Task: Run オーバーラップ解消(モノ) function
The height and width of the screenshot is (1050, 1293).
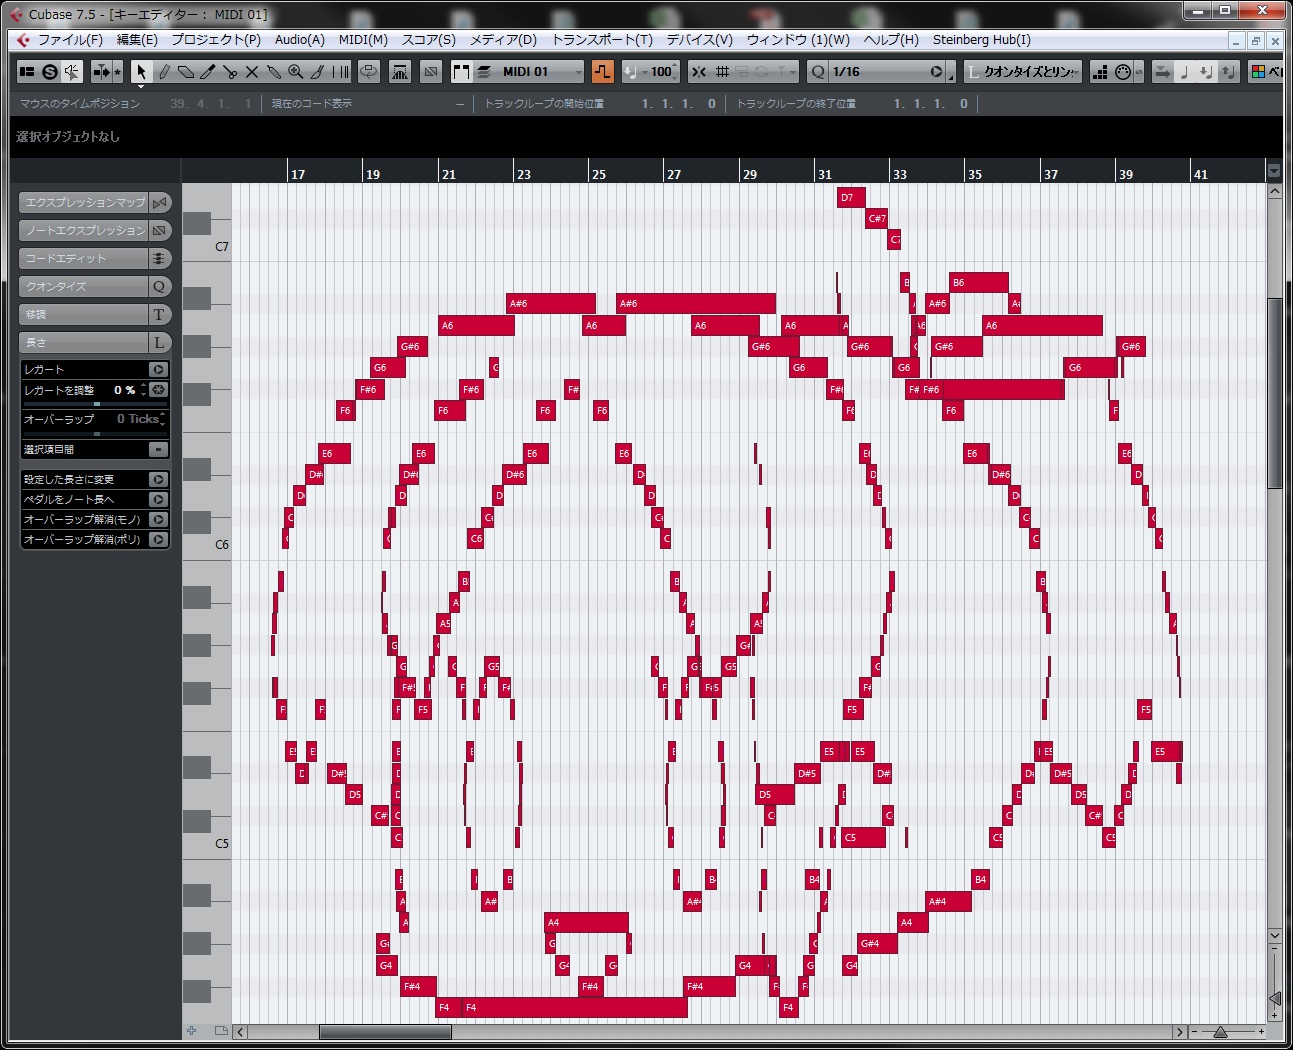Action: tap(158, 519)
